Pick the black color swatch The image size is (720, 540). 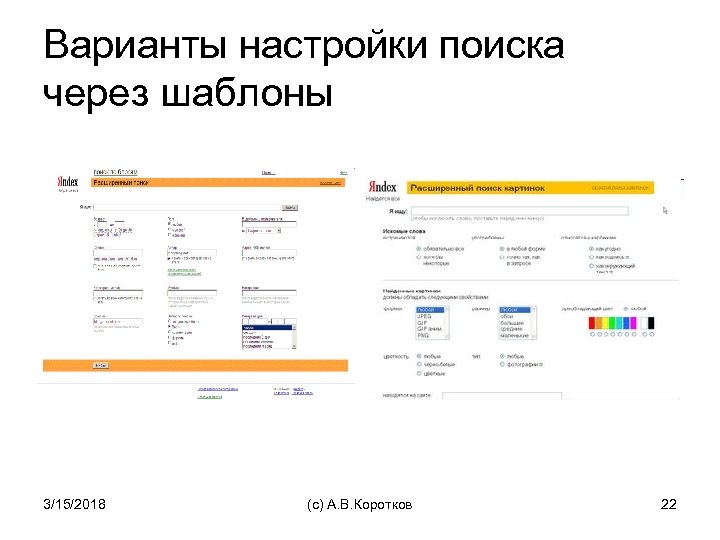651,323
